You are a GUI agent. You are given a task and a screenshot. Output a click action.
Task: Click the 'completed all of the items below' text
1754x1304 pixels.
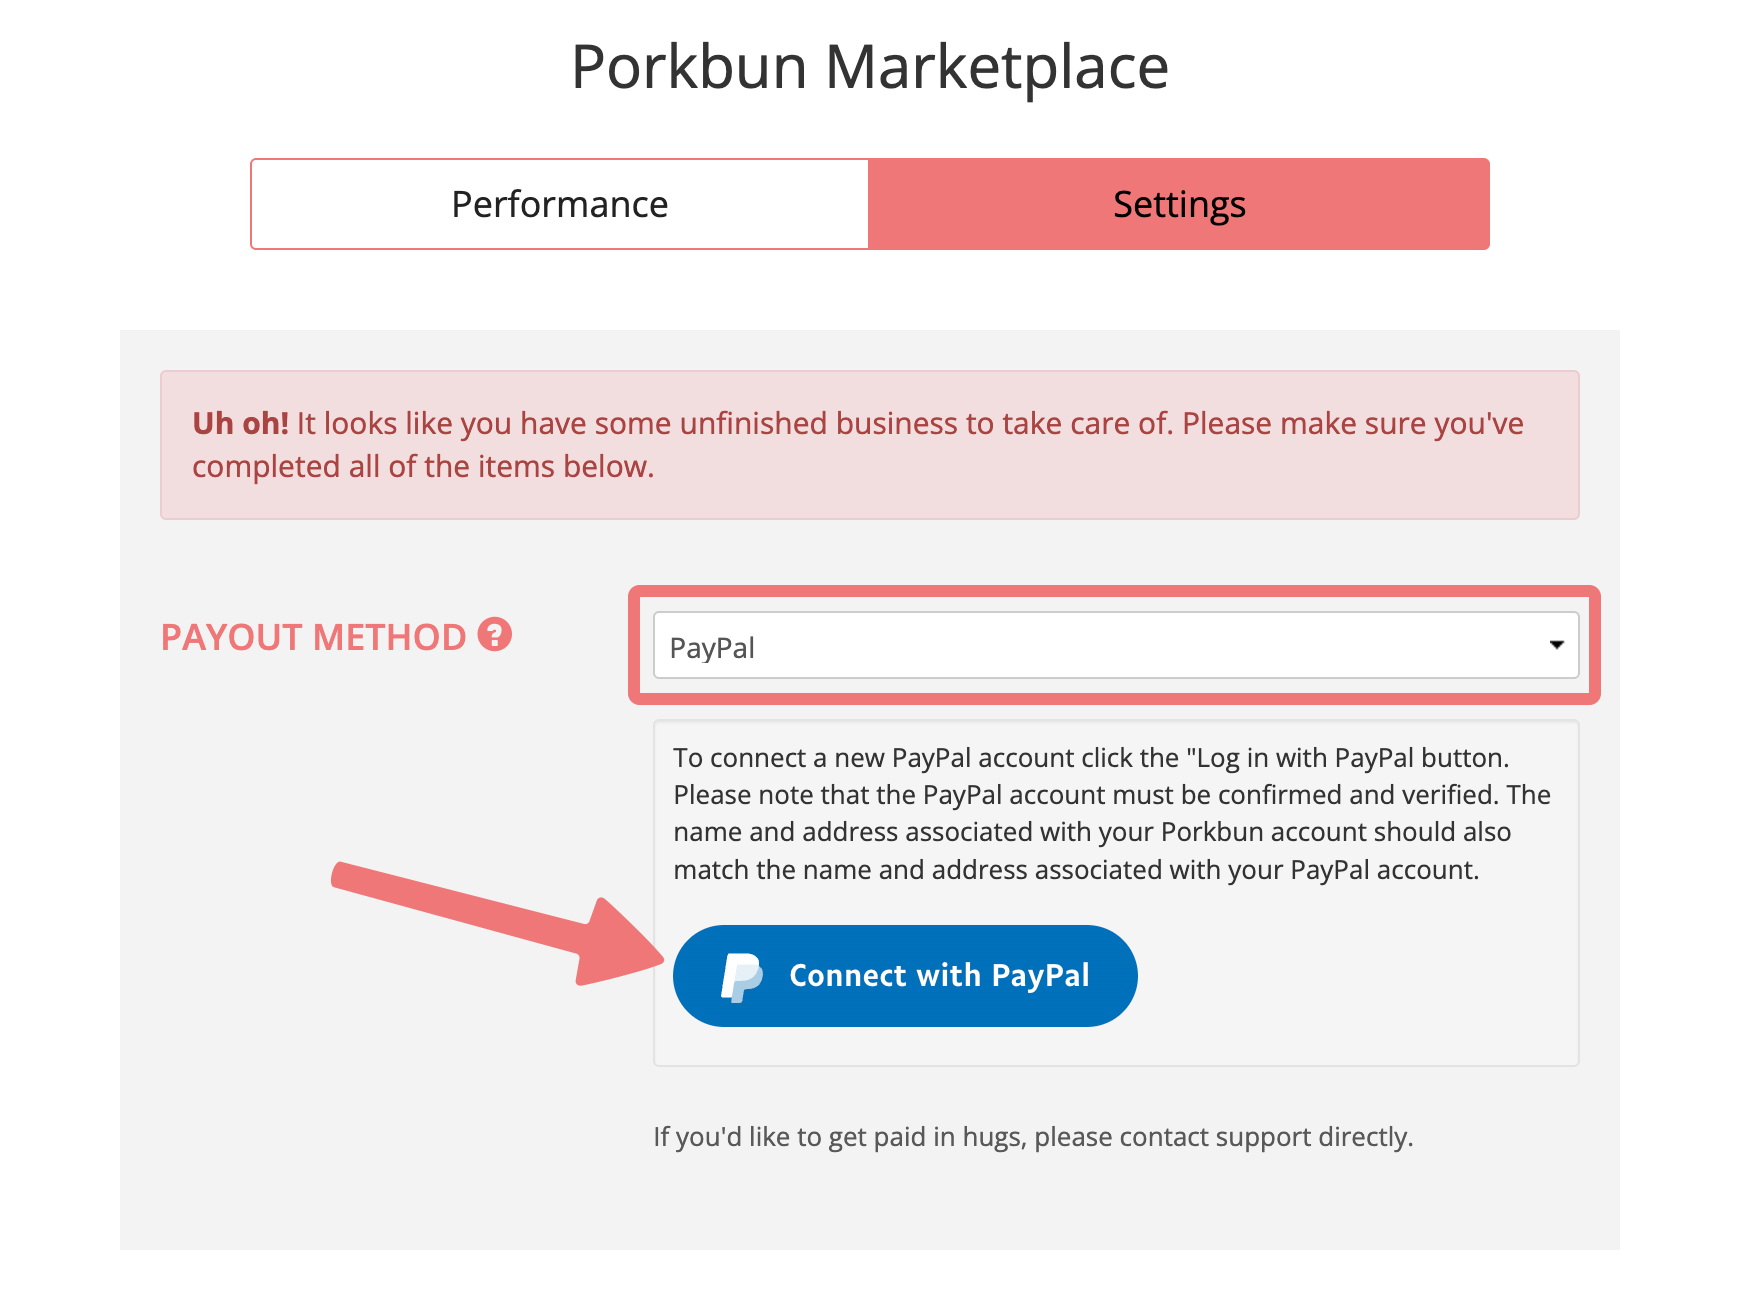click(423, 467)
